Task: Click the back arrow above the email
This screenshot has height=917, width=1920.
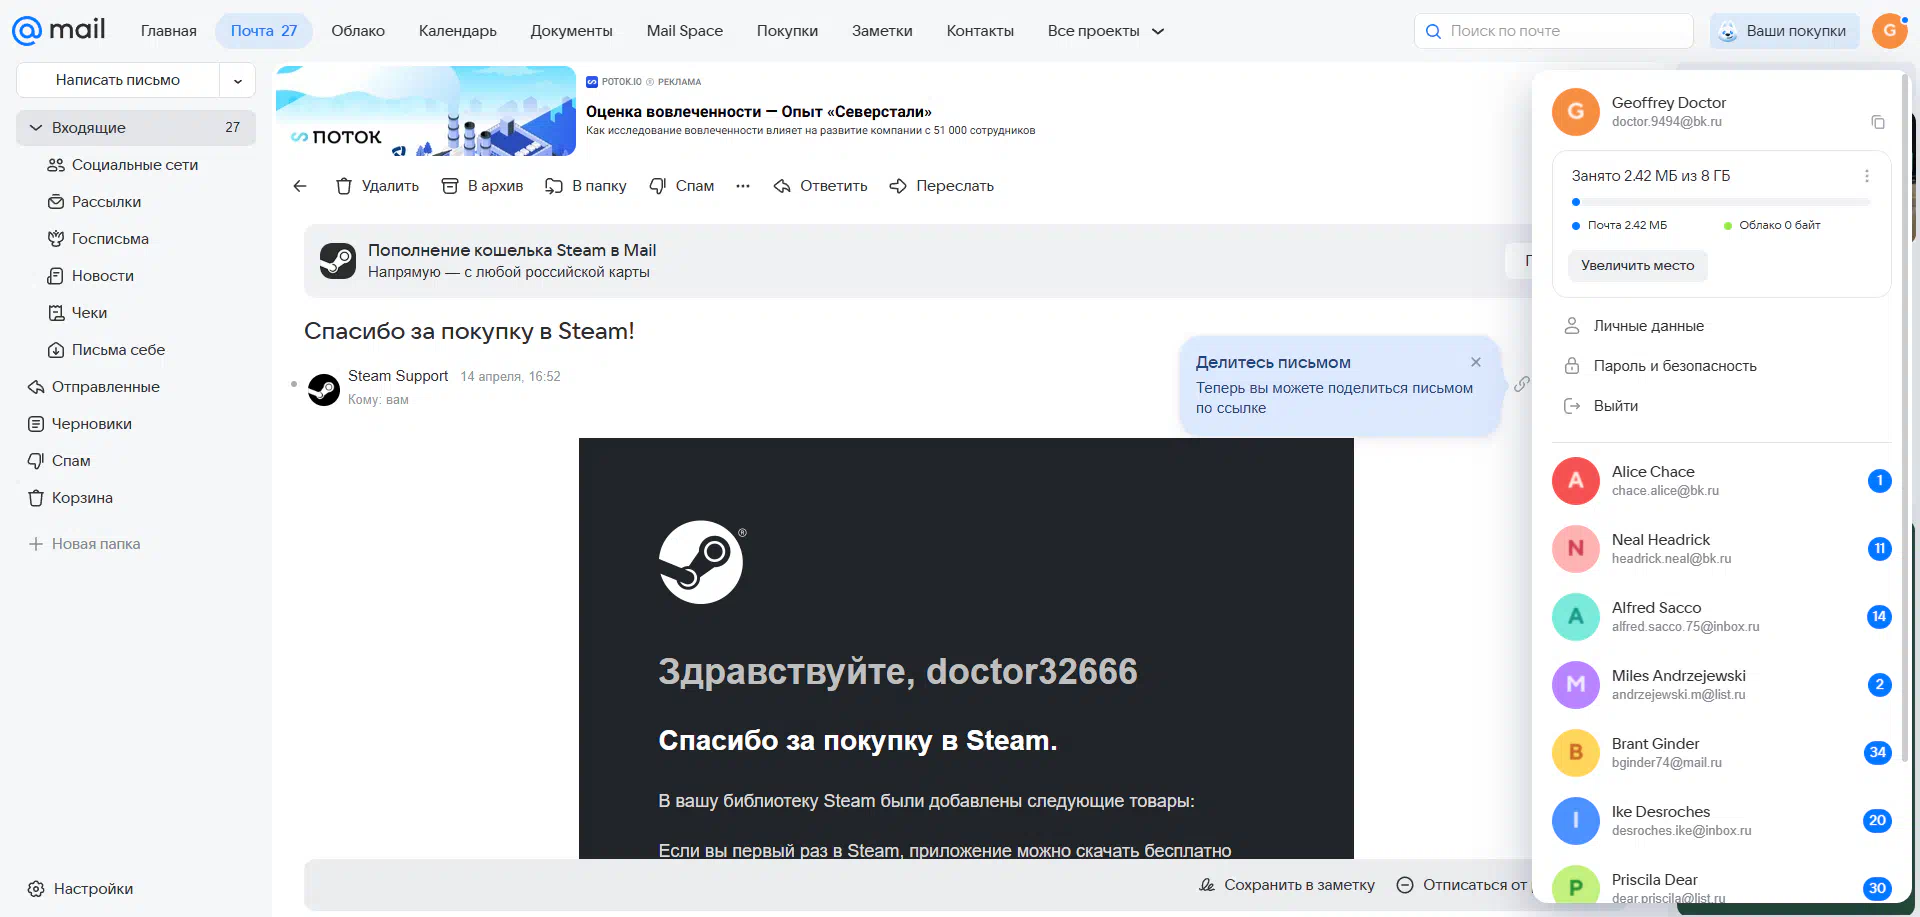Action: tap(300, 186)
